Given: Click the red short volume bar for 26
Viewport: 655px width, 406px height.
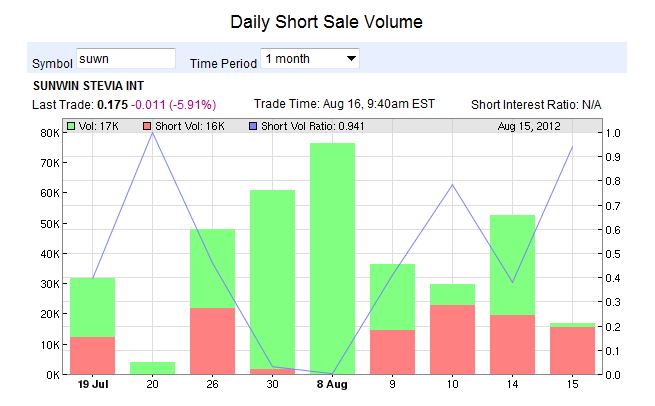Looking at the screenshot, I should 212,341.
